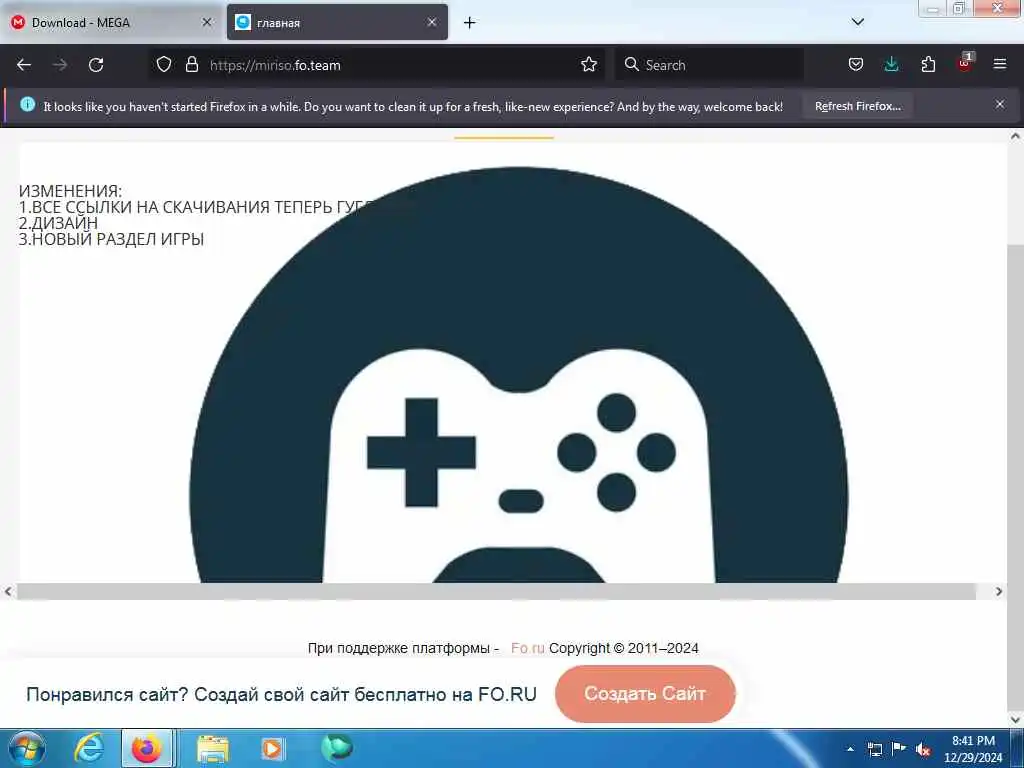This screenshot has width=1024, height=768.
Task: Select the главная tab
Action: point(337,23)
